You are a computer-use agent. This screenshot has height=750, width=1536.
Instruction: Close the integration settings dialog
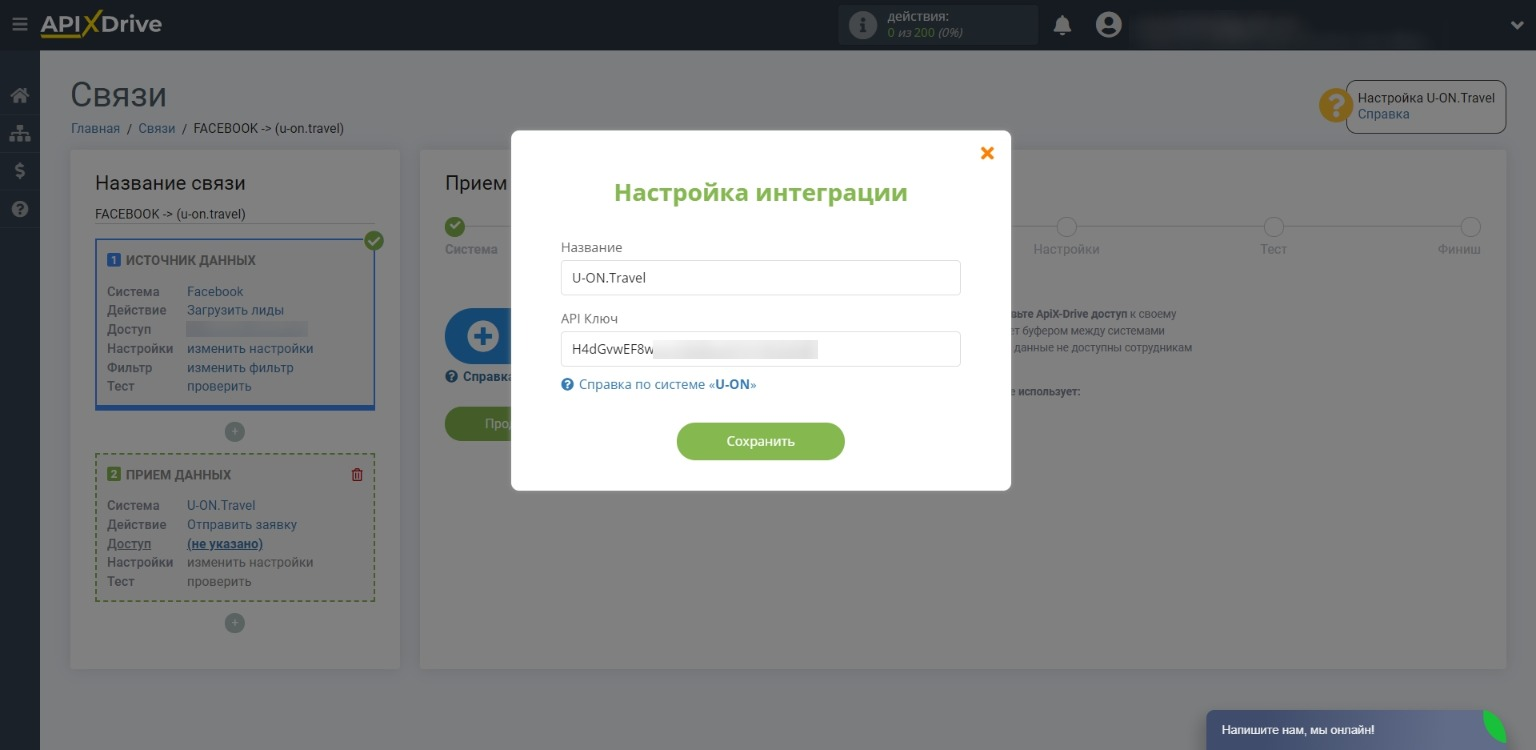click(987, 153)
